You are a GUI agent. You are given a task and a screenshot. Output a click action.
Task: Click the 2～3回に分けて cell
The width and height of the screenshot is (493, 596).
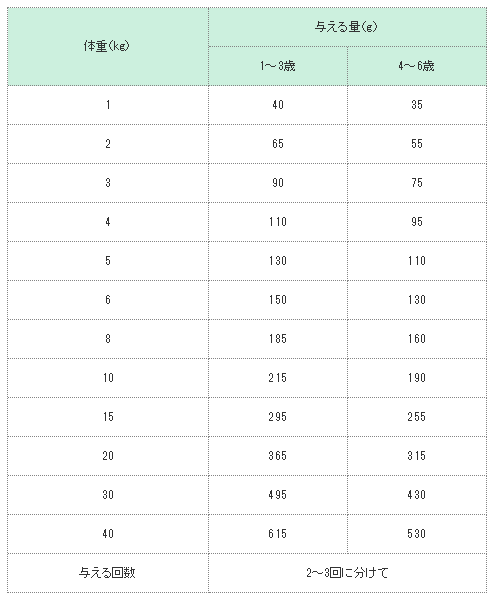[347, 573]
